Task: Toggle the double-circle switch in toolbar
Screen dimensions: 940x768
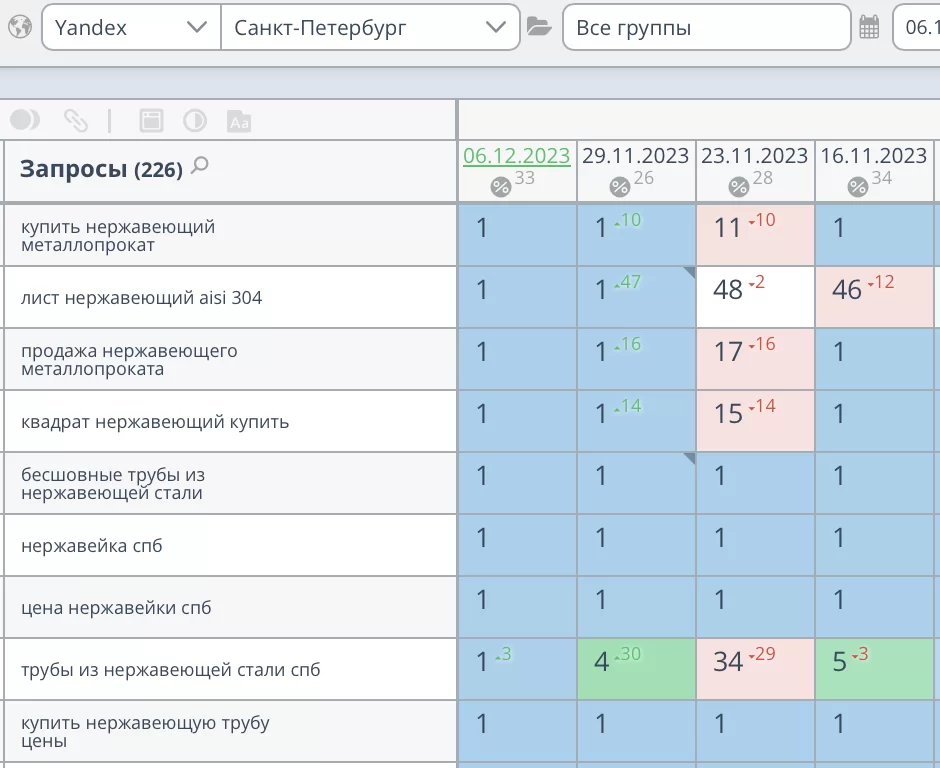Action: pyautogui.click(x=25, y=121)
